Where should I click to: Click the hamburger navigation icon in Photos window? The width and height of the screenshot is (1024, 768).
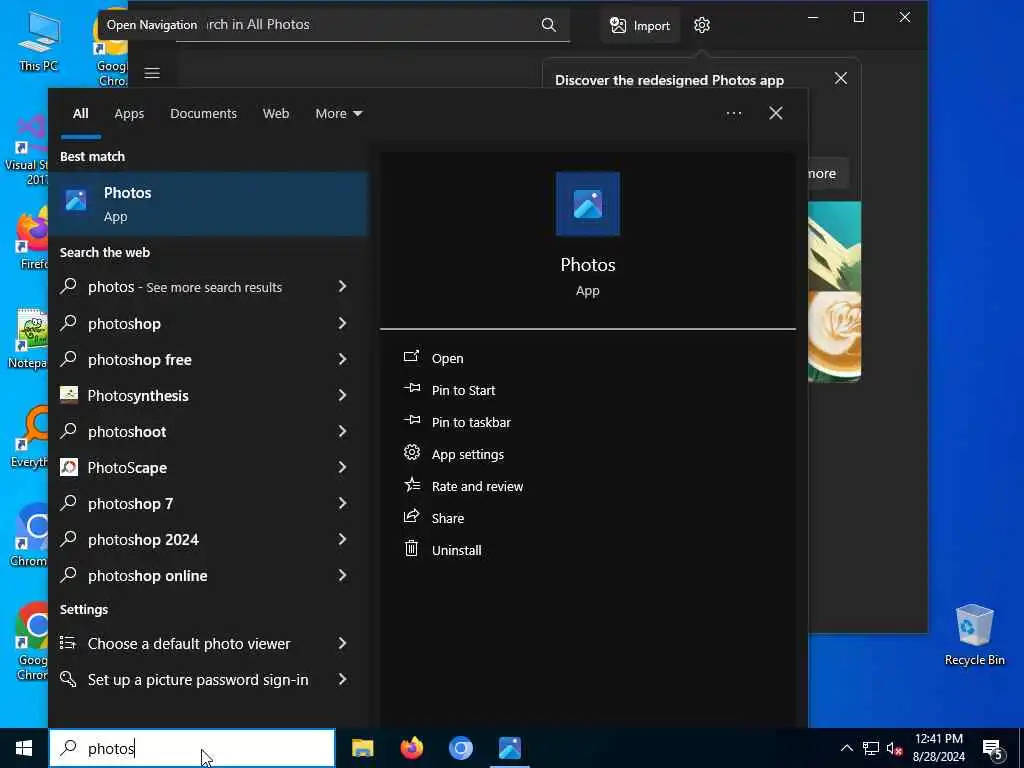[x=152, y=73]
